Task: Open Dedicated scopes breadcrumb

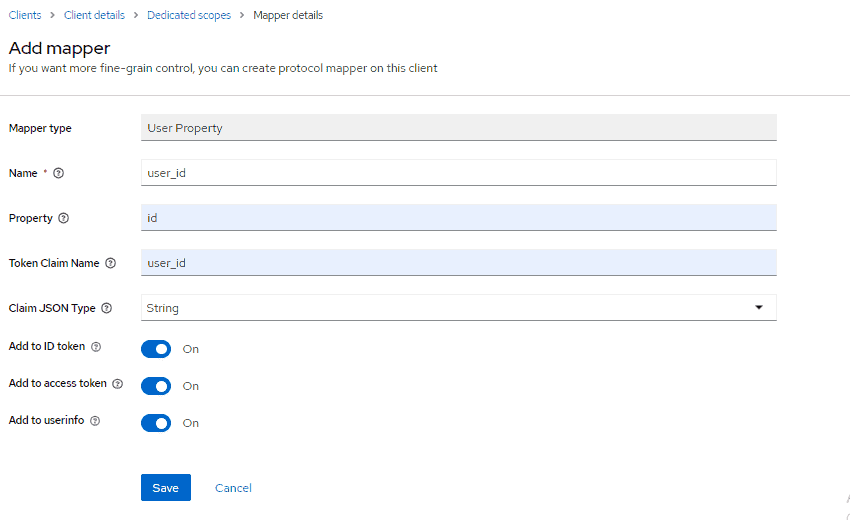Action: pyautogui.click(x=189, y=15)
